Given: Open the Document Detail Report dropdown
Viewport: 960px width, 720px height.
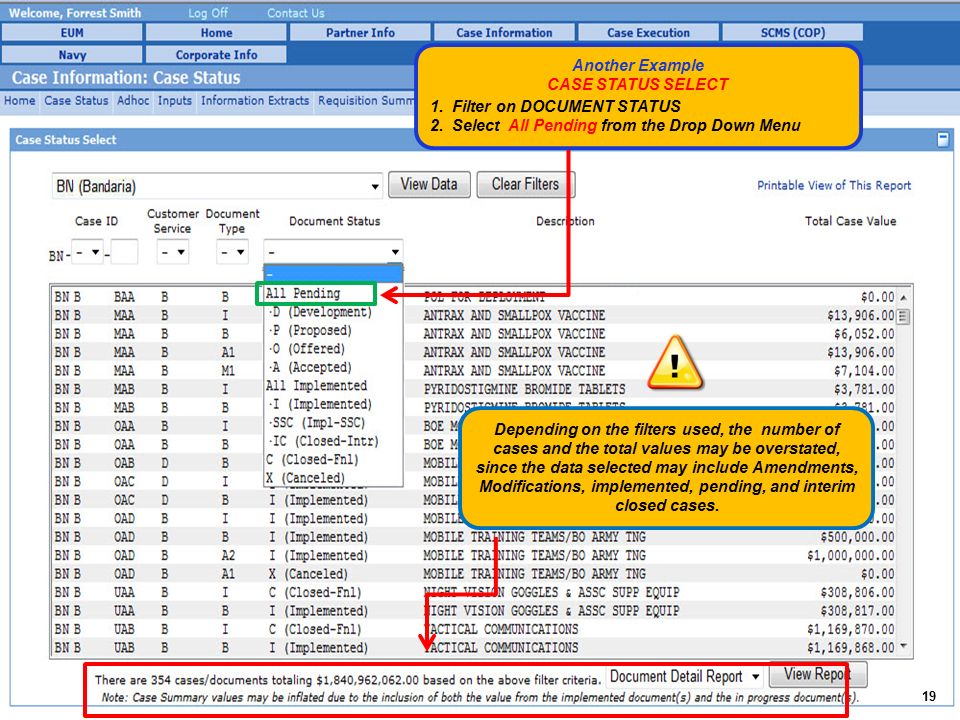Looking at the screenshot, I should (x=685, y=676).
